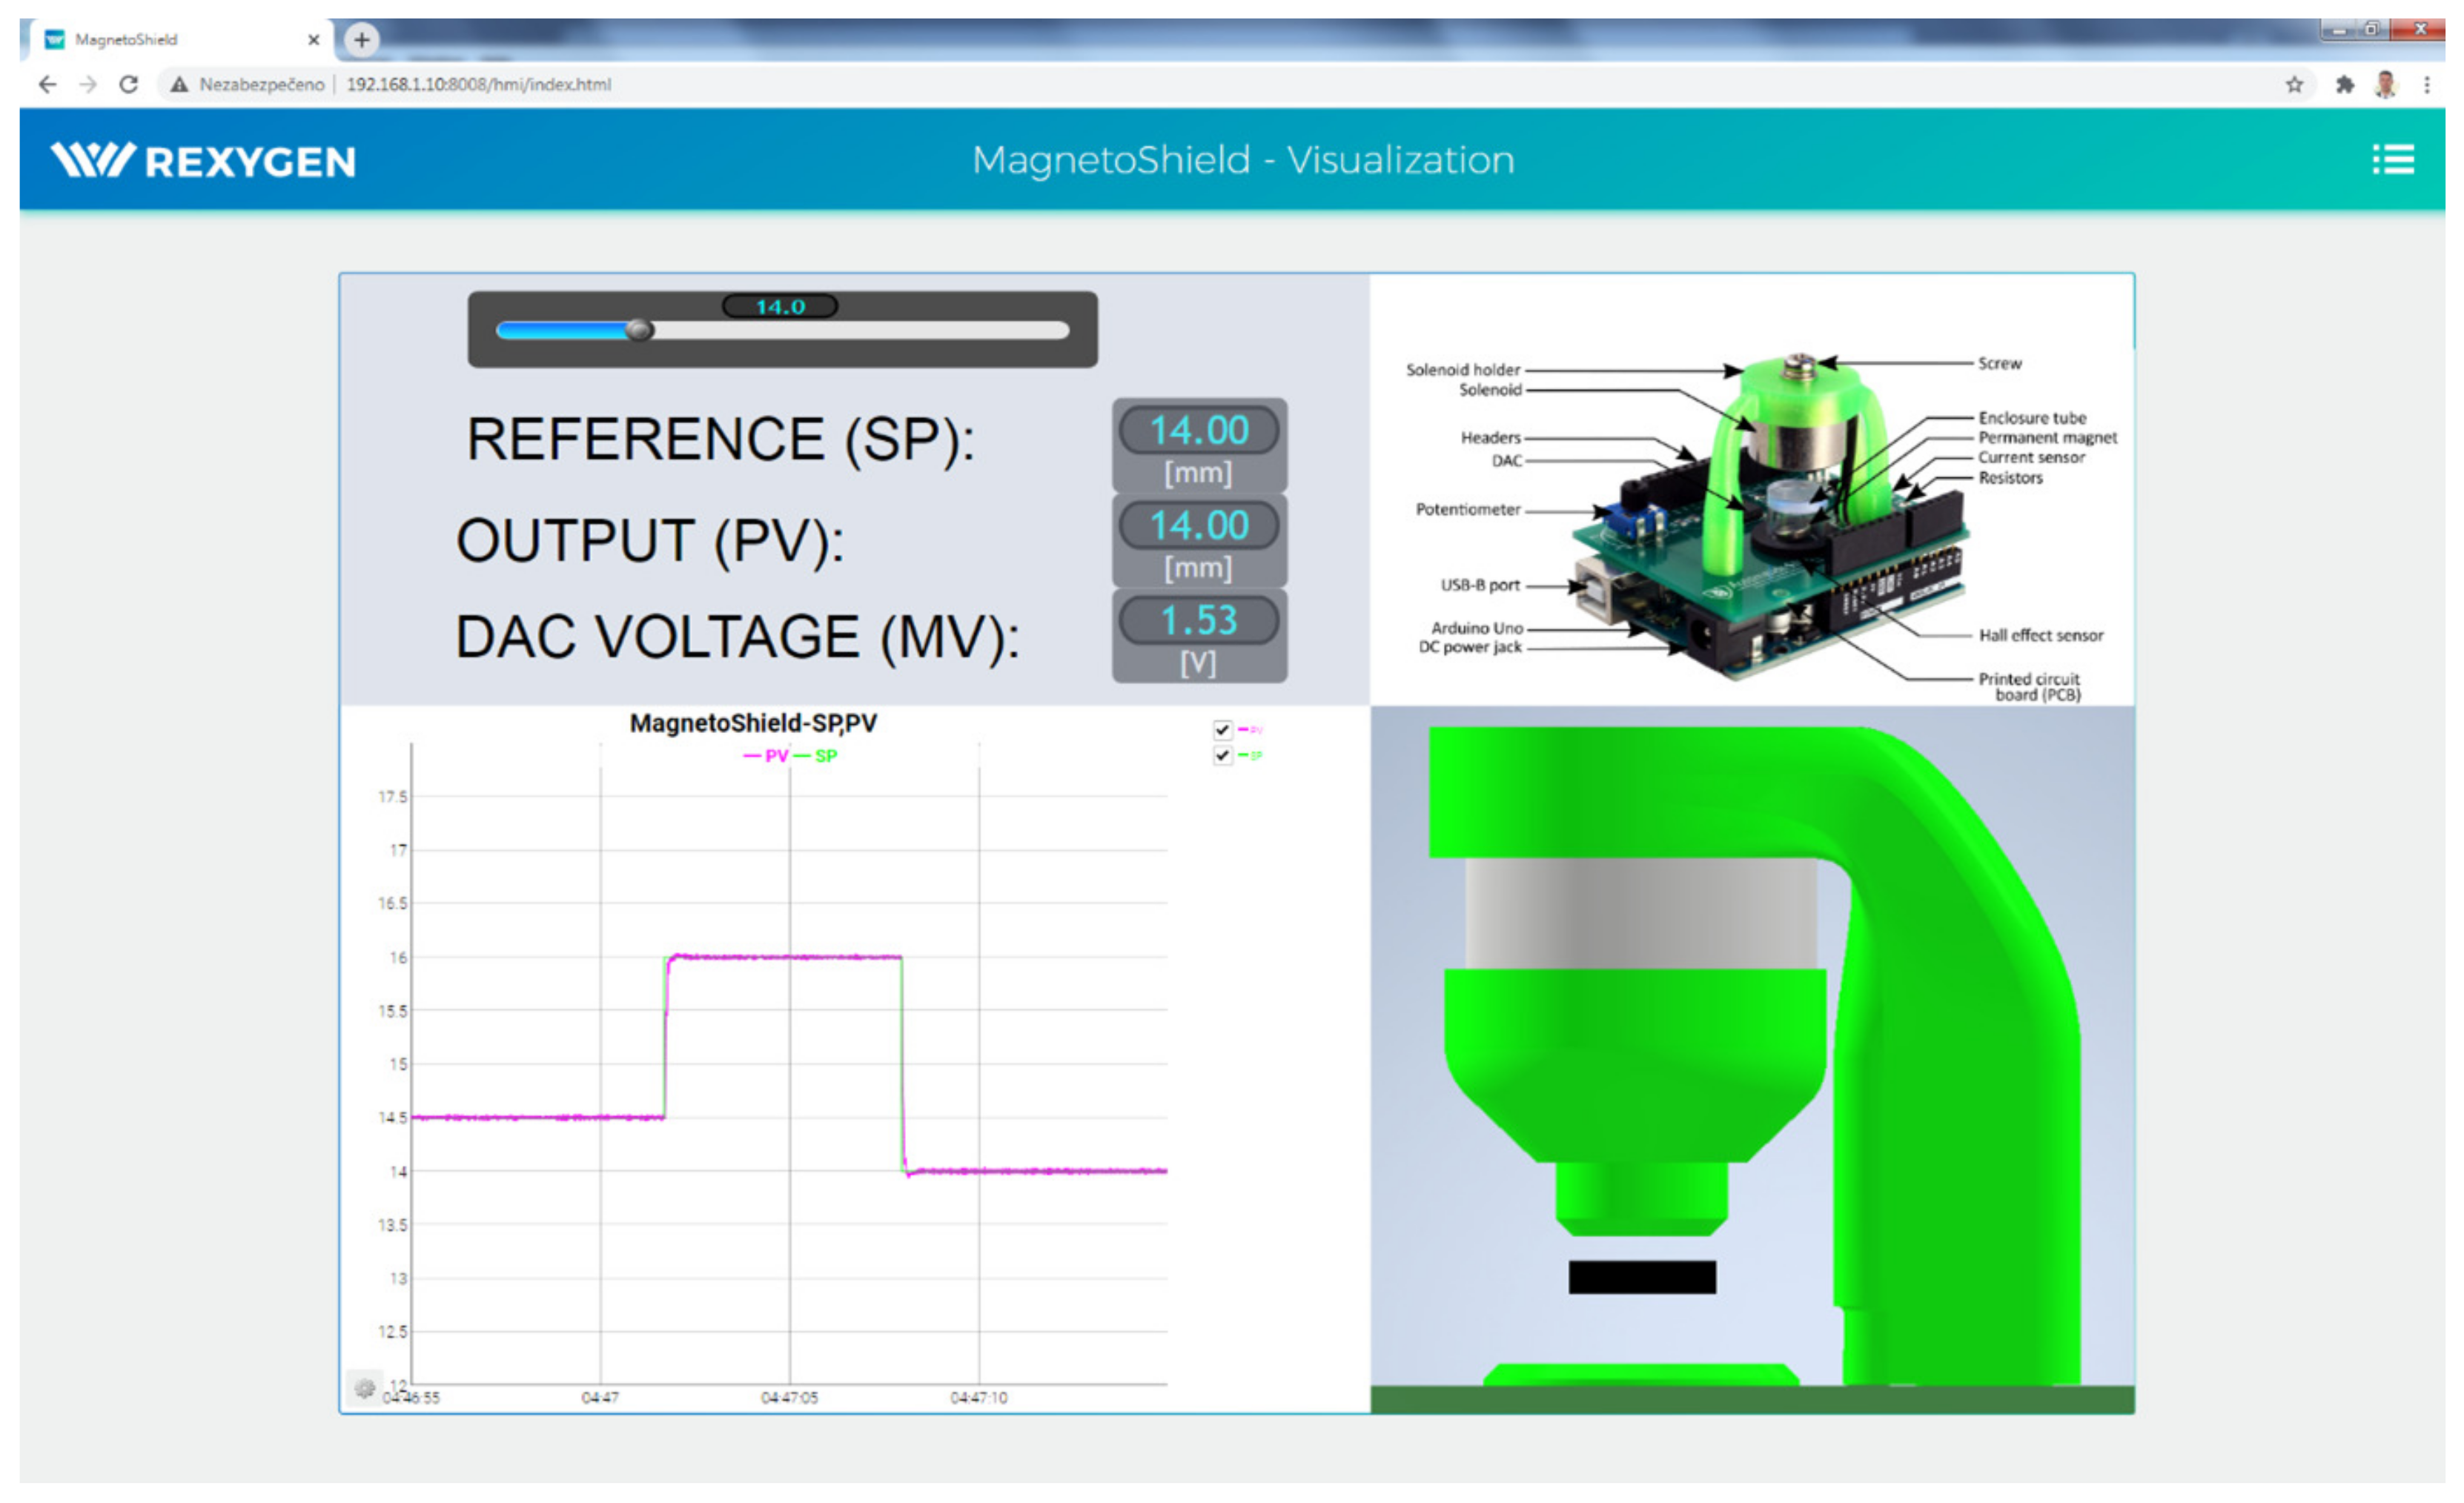Bookmark this page with star icon
The width and height of the screenshot is (2464, 1503).
click(x=2294, y=85)
